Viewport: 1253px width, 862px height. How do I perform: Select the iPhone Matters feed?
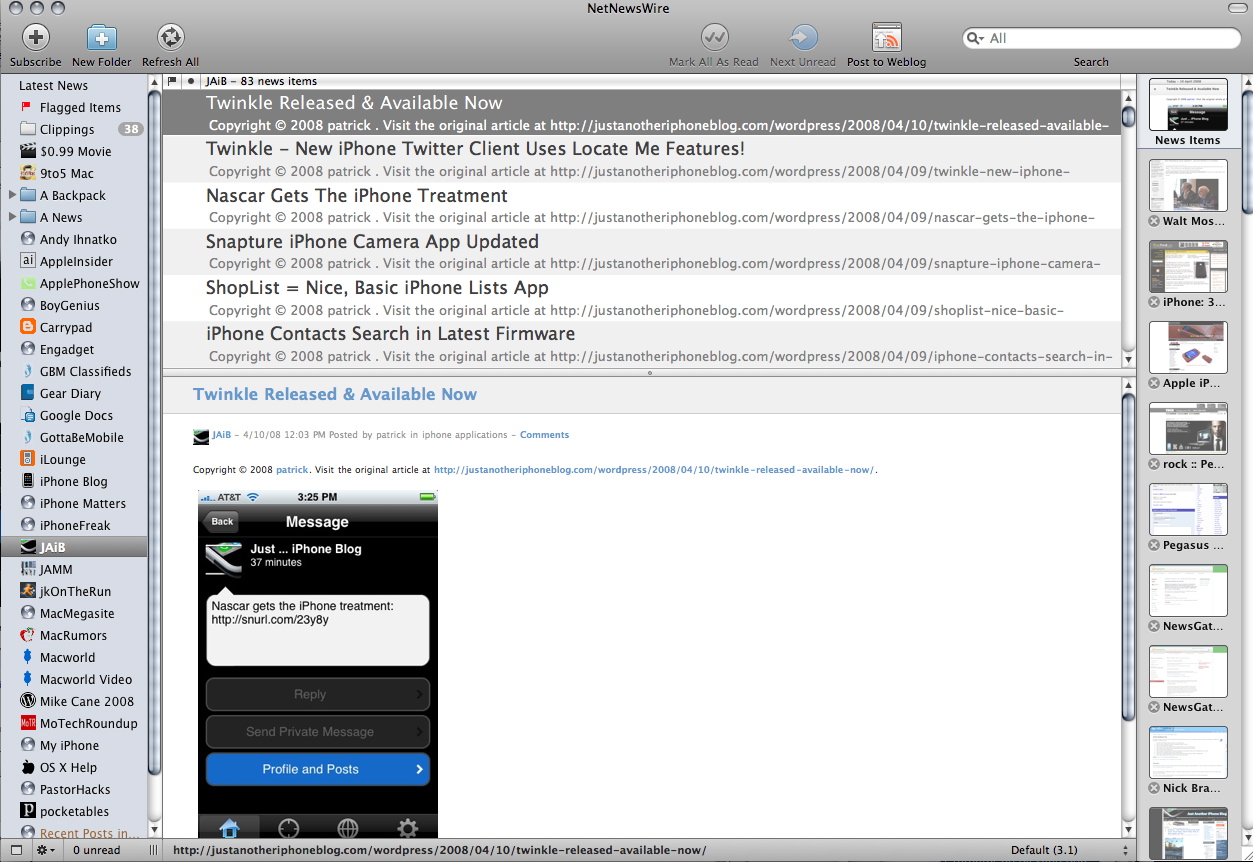click(x=83, y=503)
